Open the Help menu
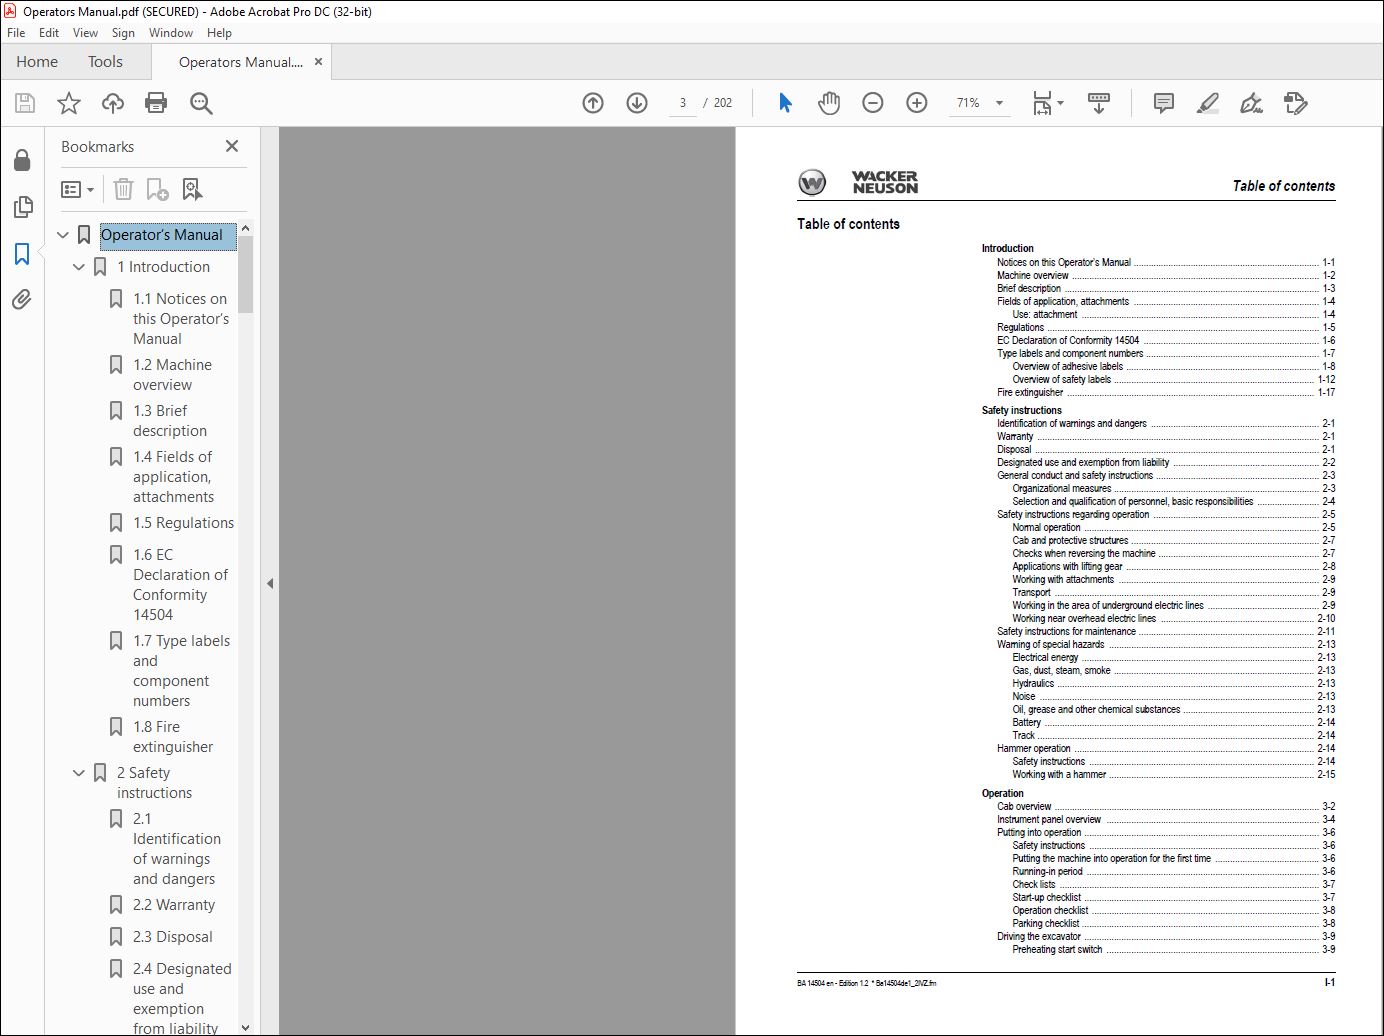The image size is (1384, 1036). click(219, 33)
